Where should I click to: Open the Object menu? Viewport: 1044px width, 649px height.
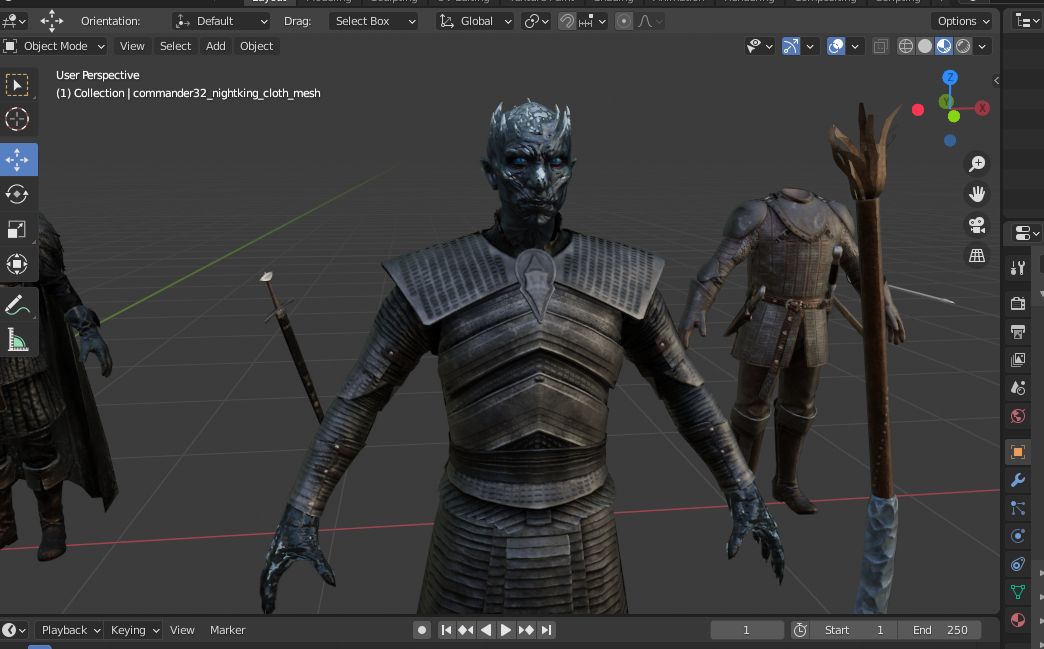click(256, 46)
